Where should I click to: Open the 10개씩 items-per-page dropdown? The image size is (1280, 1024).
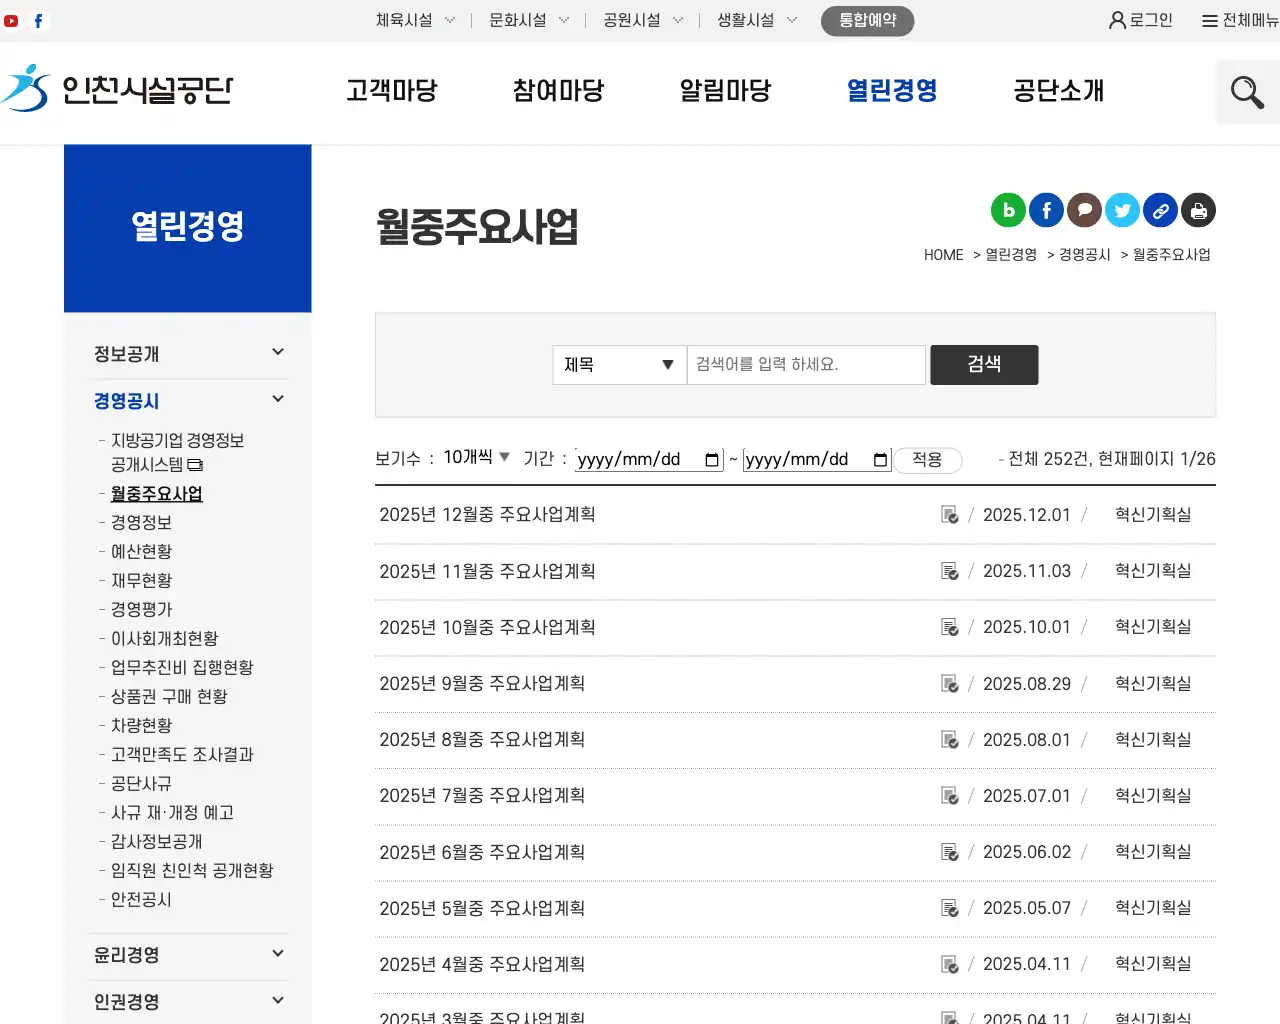point(474,456)
